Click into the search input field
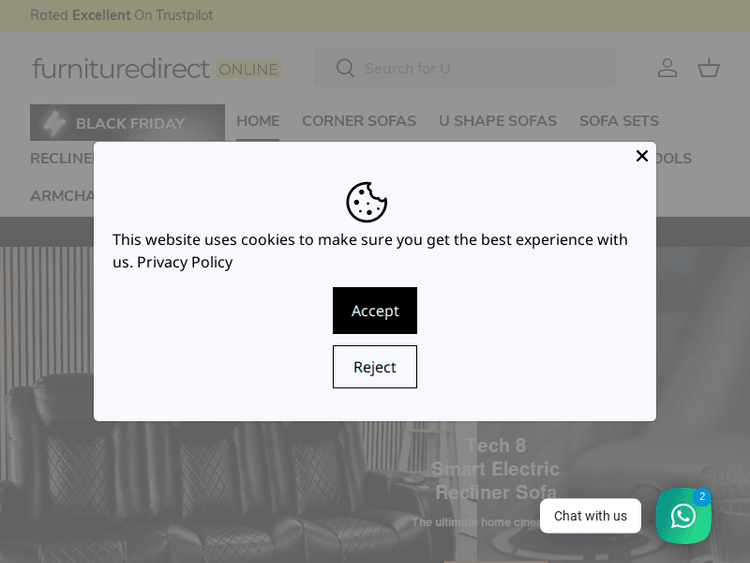The width and height of the screenshot is (750, 563). pyautogui.click(x=480, y=68)
